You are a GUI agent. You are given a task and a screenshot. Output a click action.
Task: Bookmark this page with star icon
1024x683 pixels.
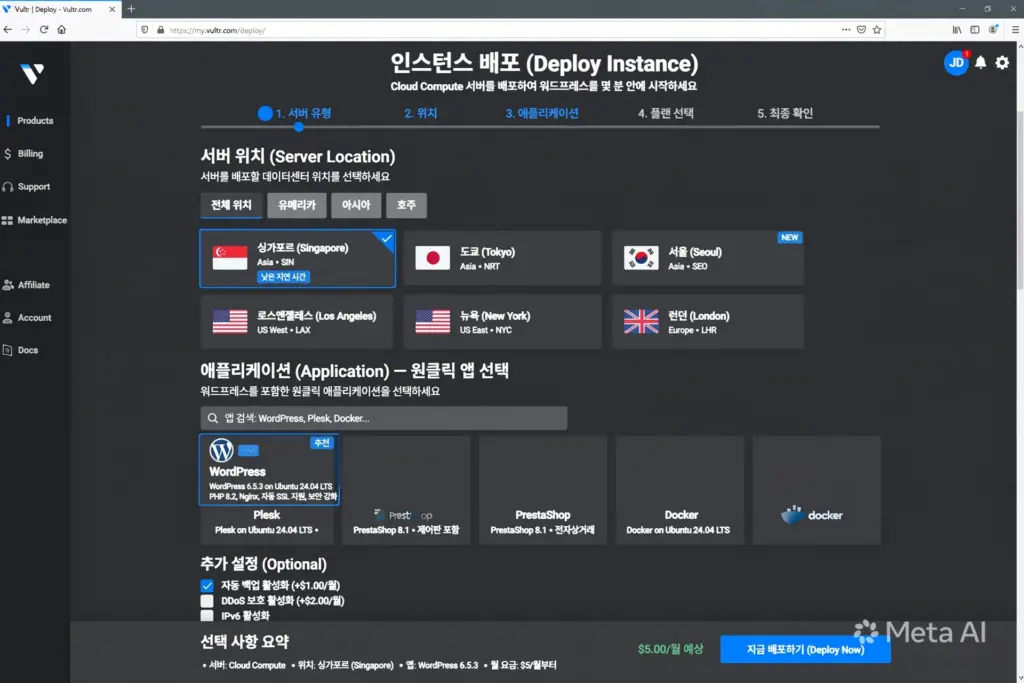877,29
